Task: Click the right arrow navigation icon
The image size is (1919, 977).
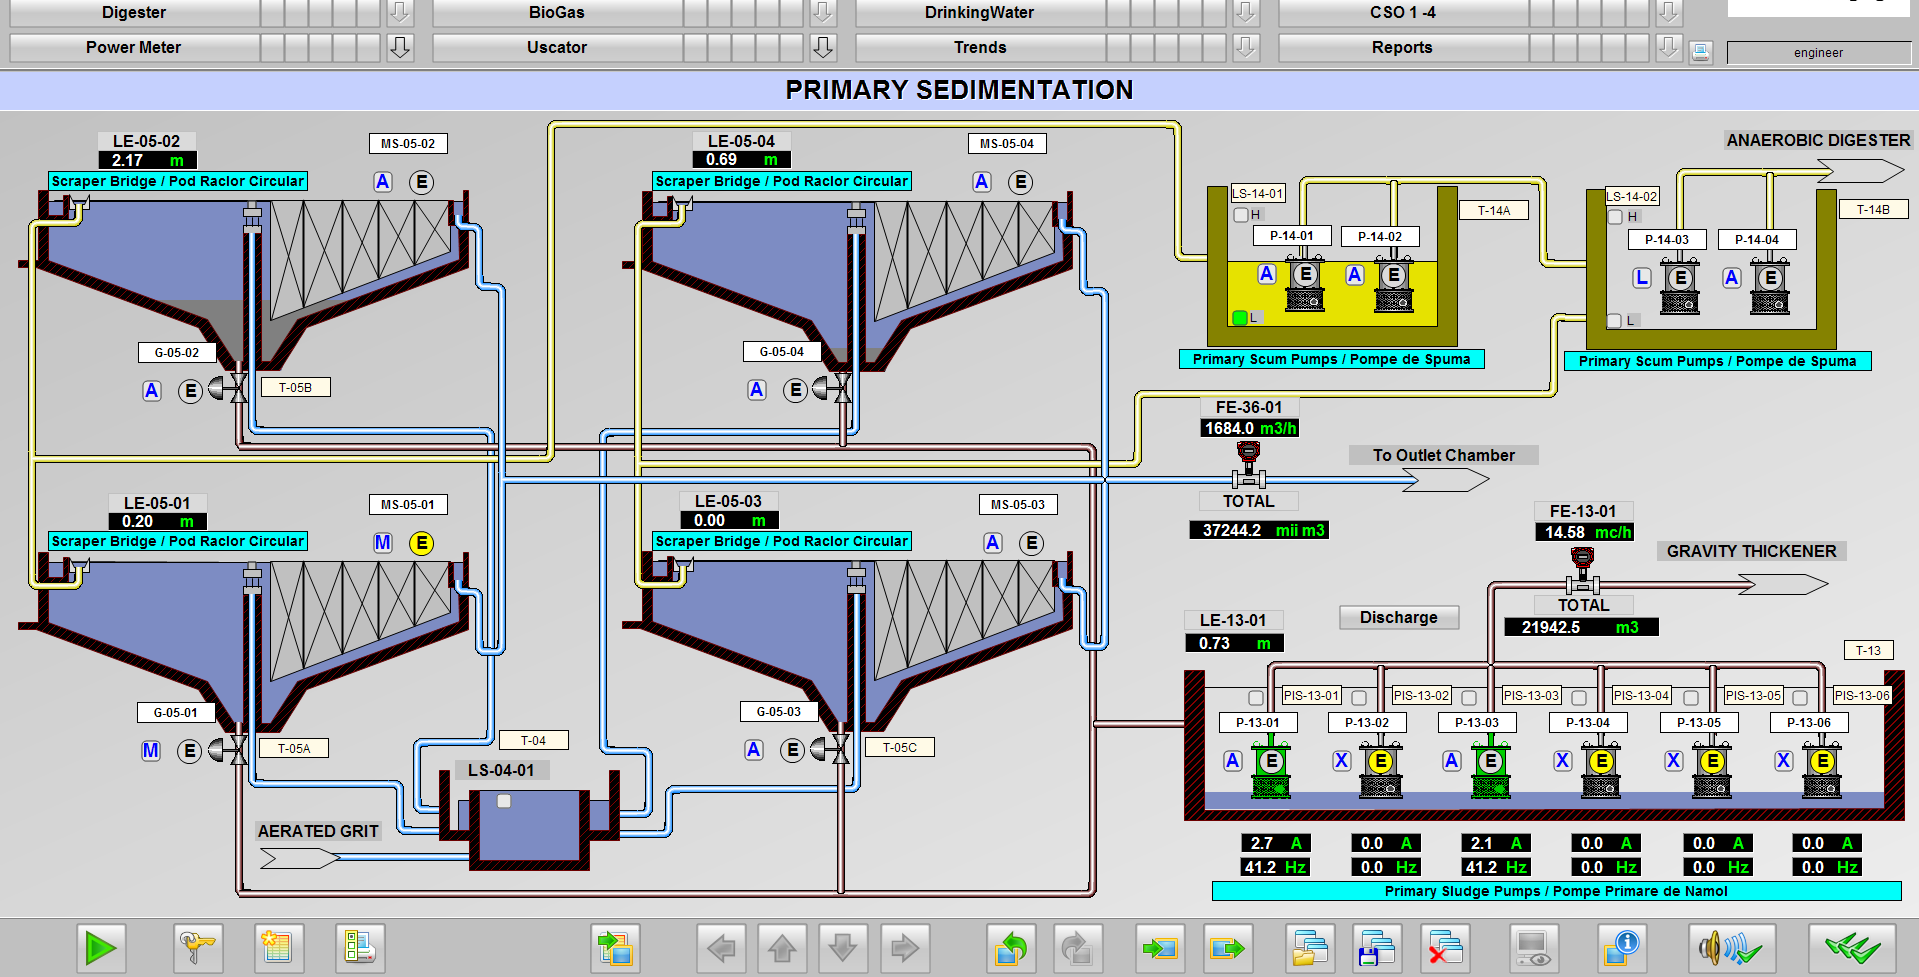Action: pos(904,947)
